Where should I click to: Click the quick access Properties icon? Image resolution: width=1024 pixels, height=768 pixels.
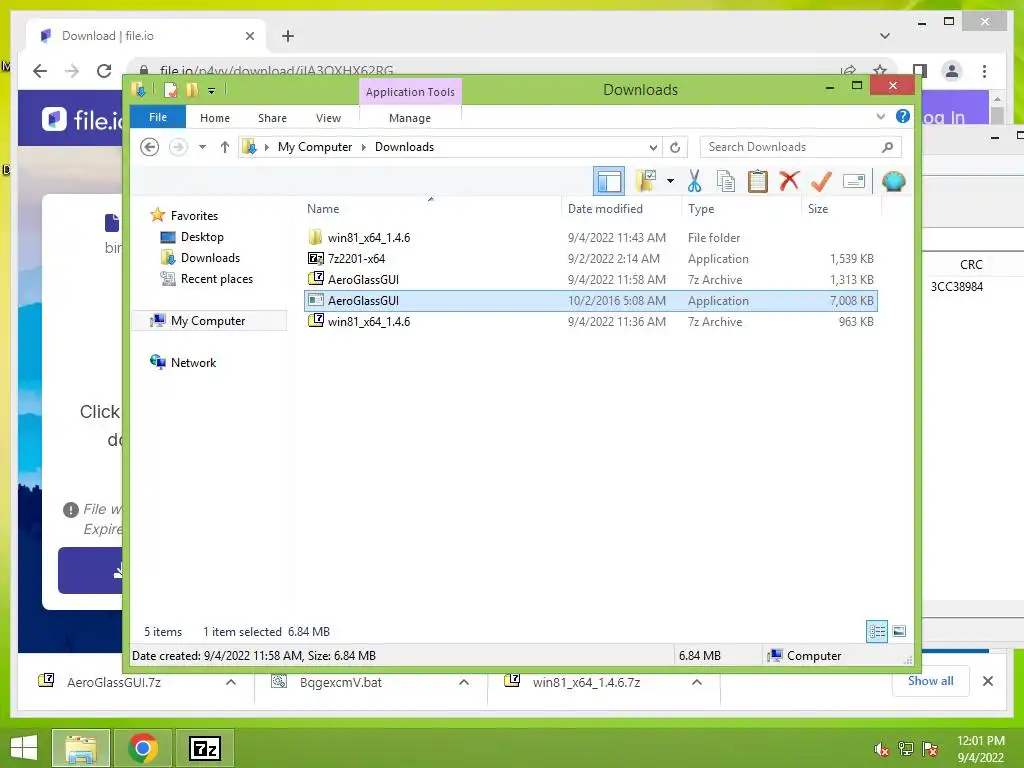(170, 90)
